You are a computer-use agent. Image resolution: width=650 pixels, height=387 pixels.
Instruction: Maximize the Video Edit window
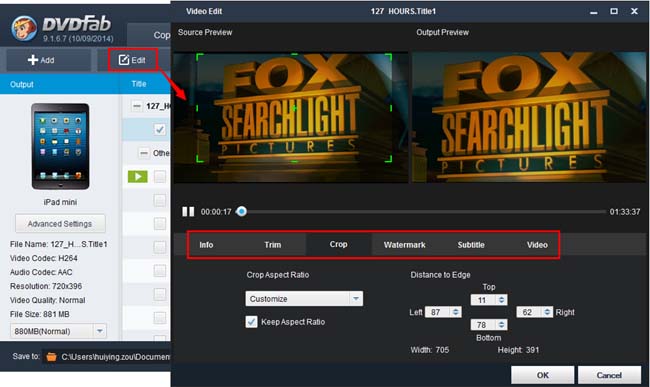614,12
